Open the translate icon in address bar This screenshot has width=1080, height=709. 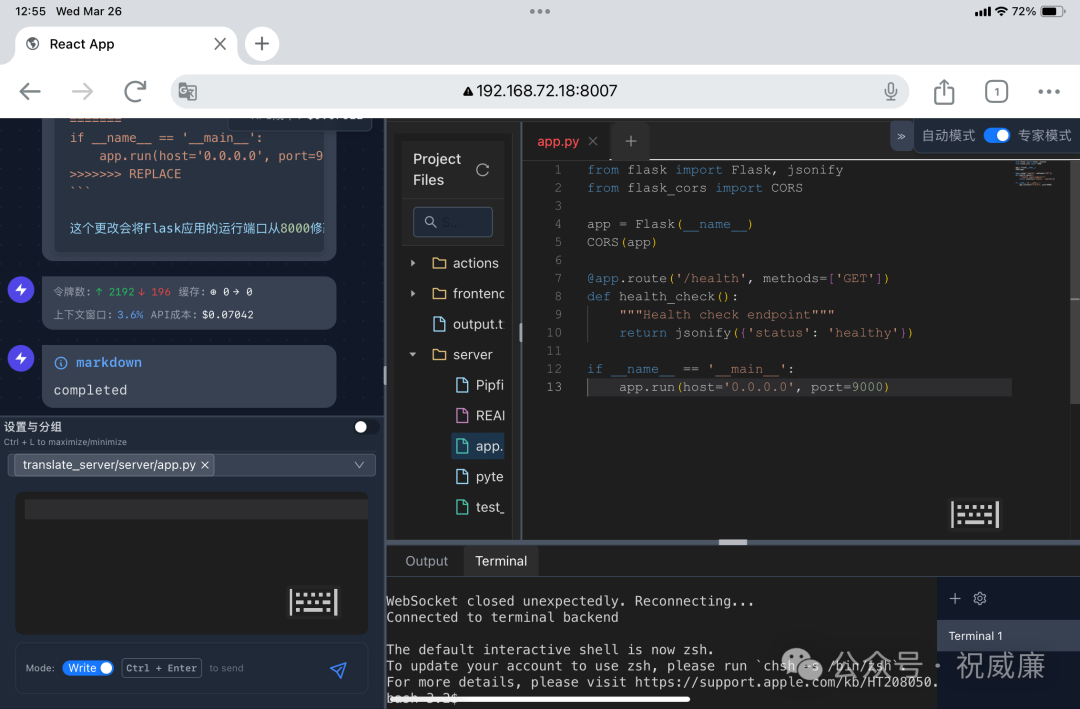click(187, 91)
